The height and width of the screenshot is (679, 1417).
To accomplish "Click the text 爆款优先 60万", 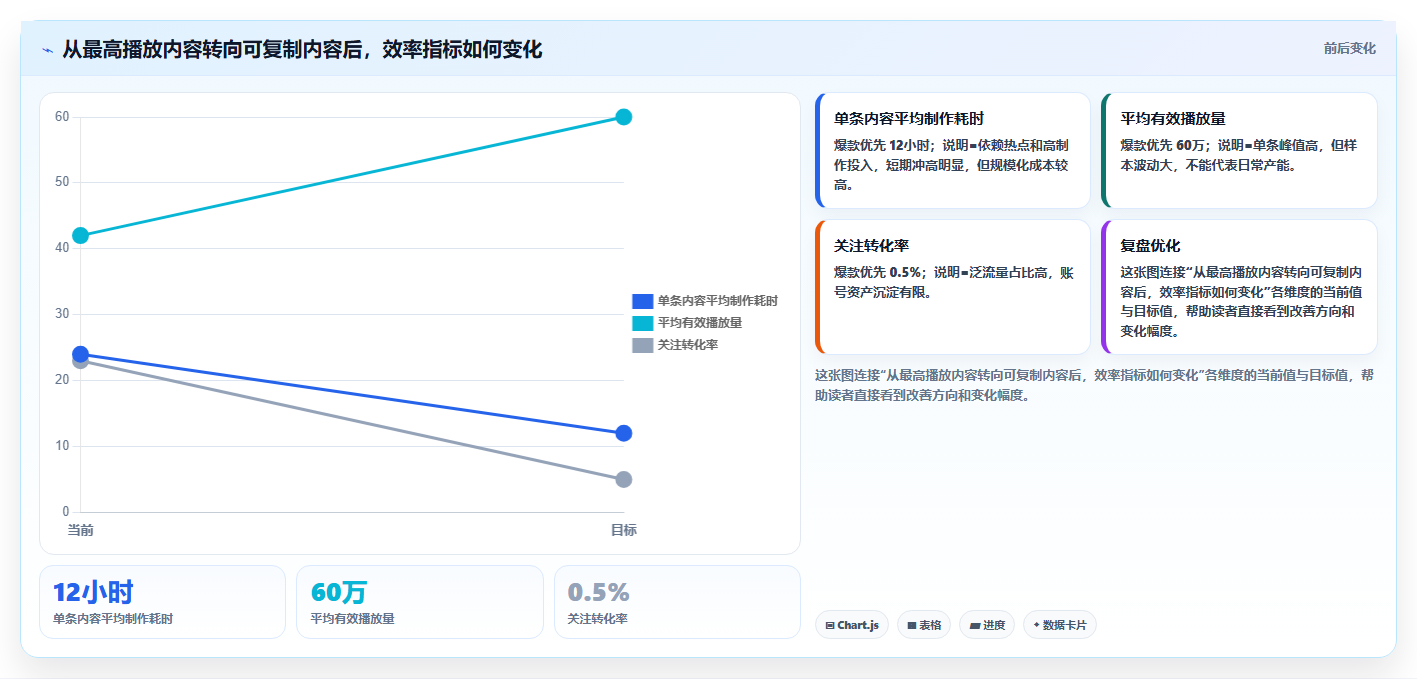I will [1163, 145].
